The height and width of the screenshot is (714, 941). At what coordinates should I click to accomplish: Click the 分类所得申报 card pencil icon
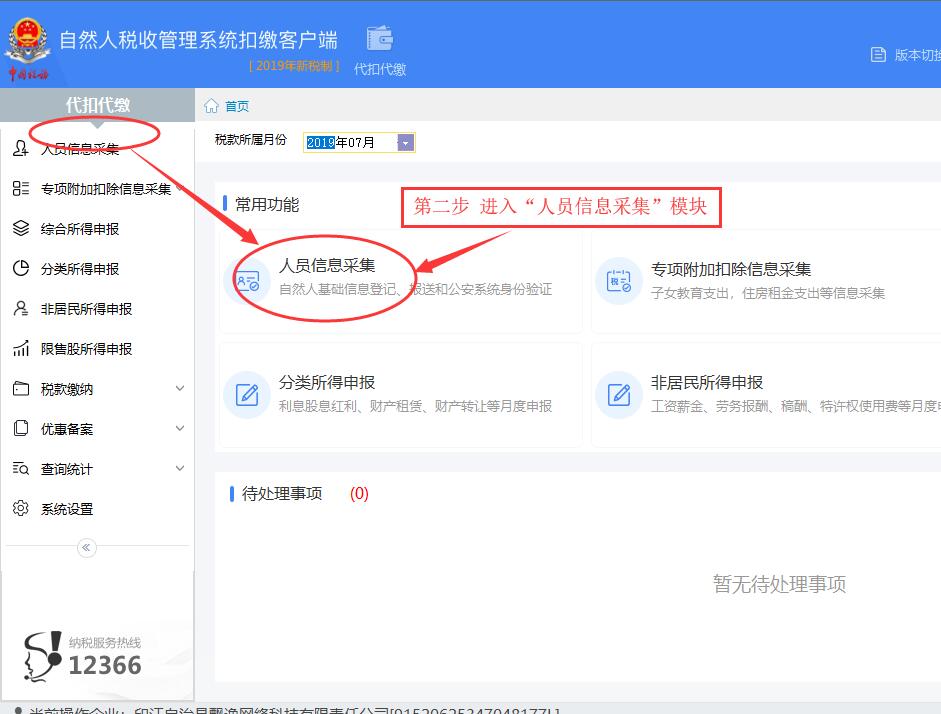(x=246, y=394)
